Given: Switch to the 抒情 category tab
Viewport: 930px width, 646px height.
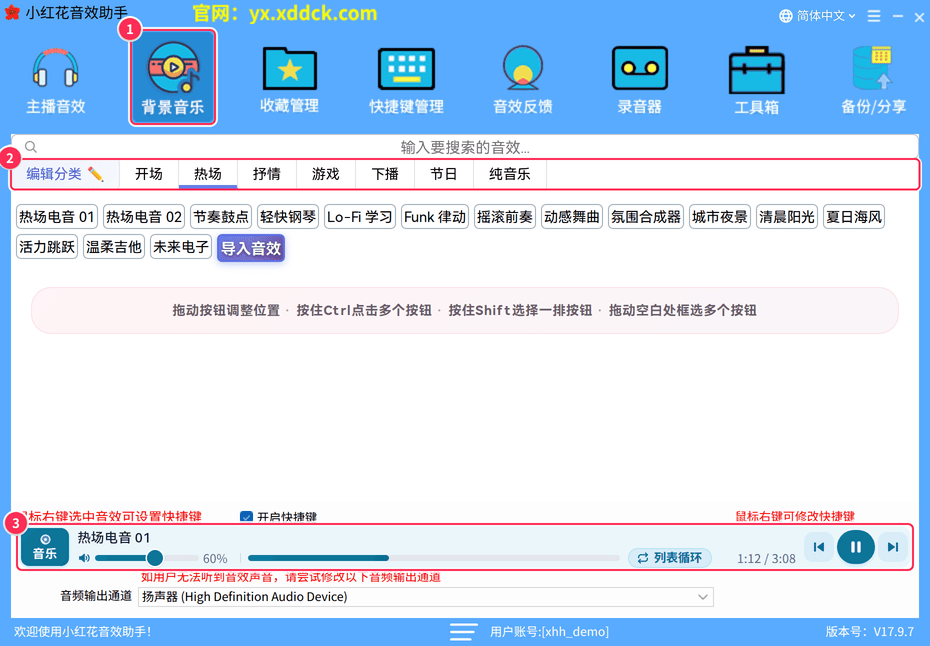Looking at the screenshot, I should [267, 174].
